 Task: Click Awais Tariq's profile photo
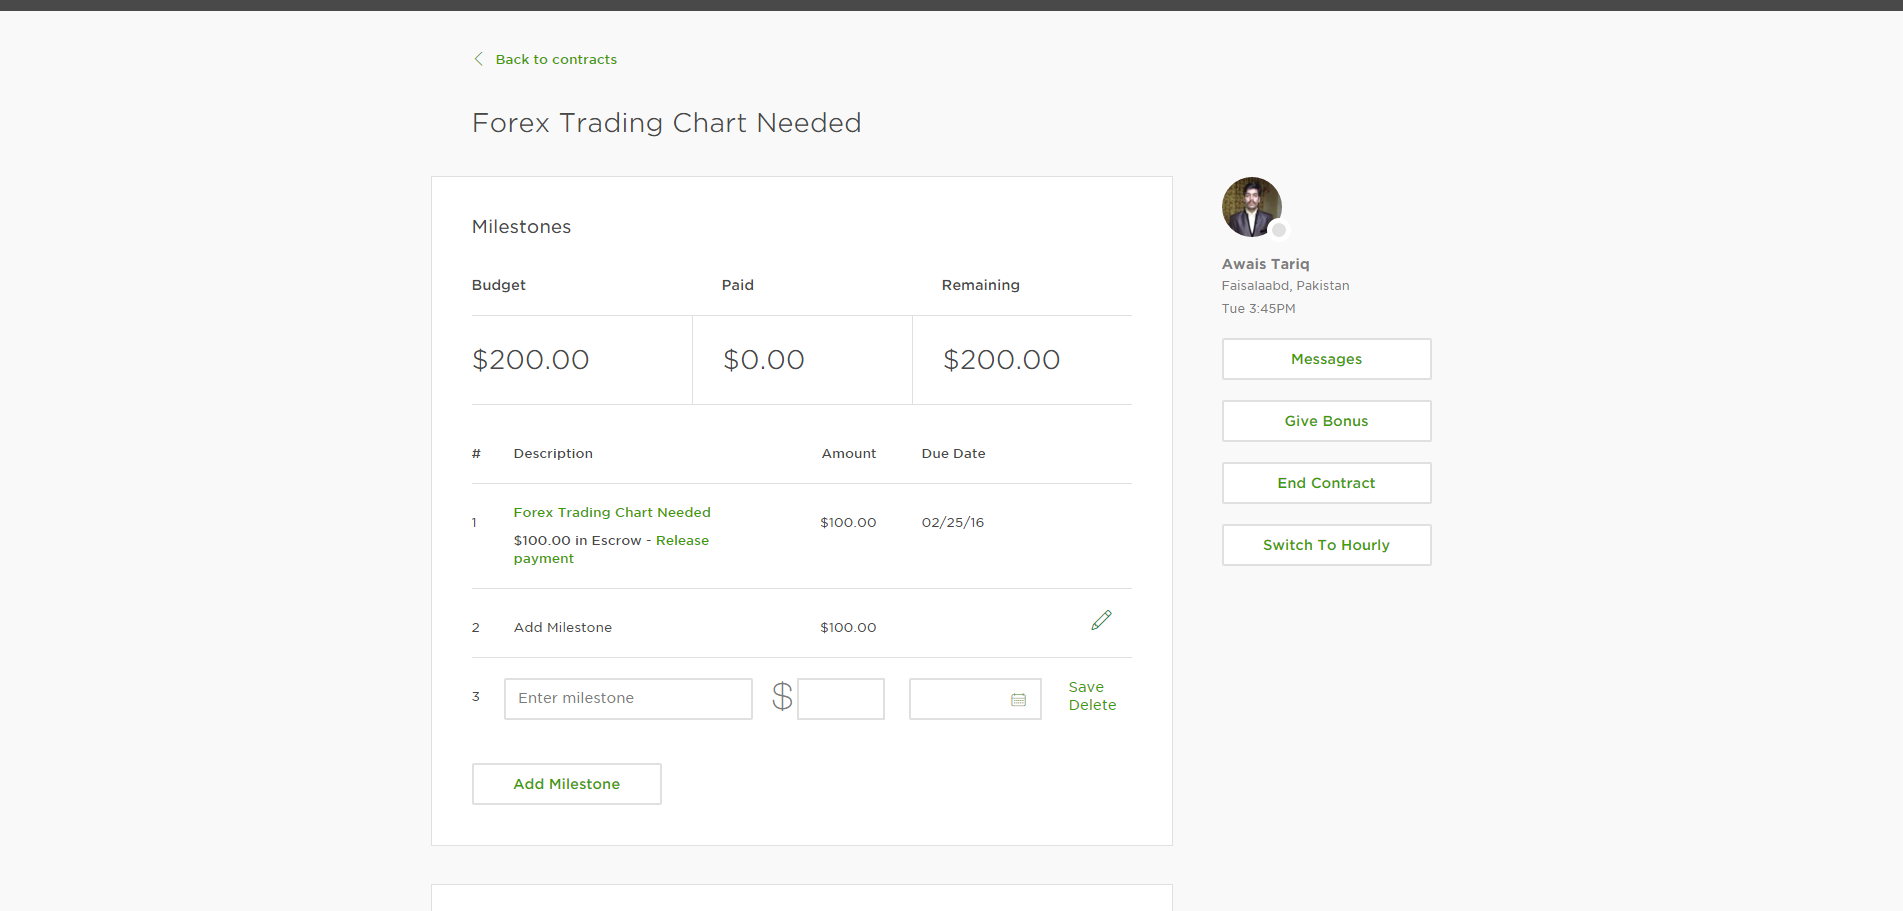coord(1250,206)
